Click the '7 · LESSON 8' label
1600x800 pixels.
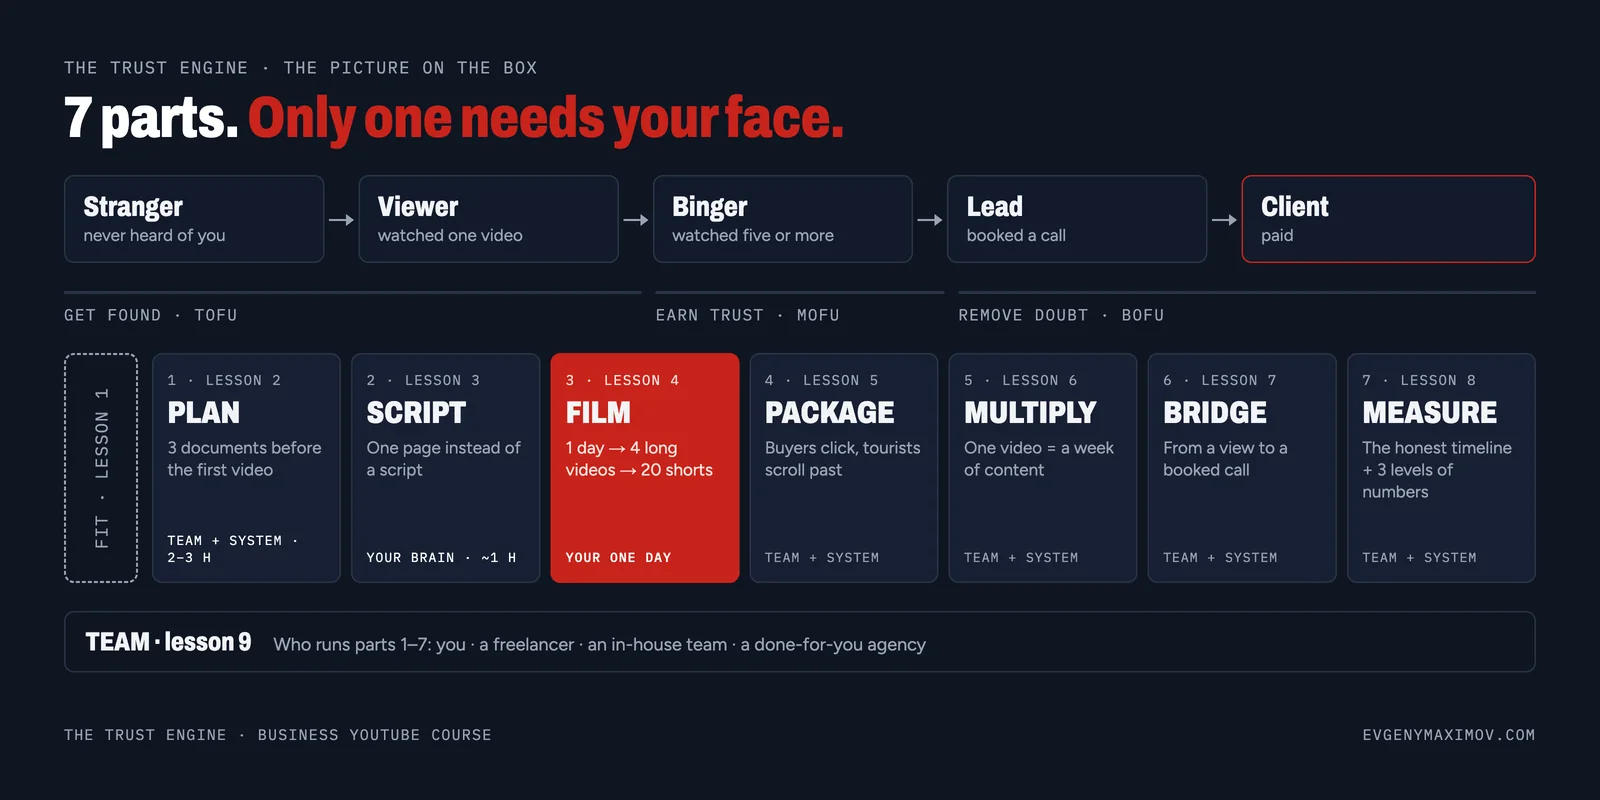[x=1419, y=381]
